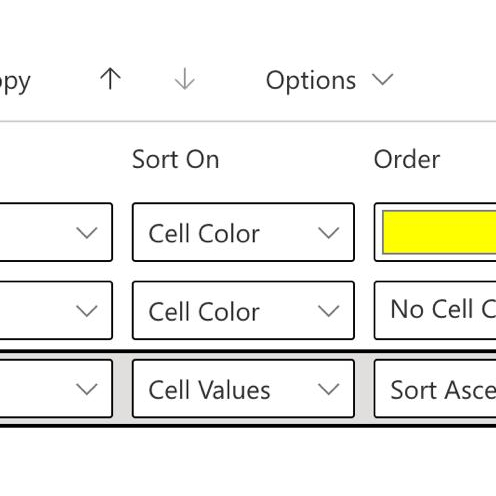The image size is (496, 496).
Task: Open the No Cell Color order dropdown
Action: point(435,310)
